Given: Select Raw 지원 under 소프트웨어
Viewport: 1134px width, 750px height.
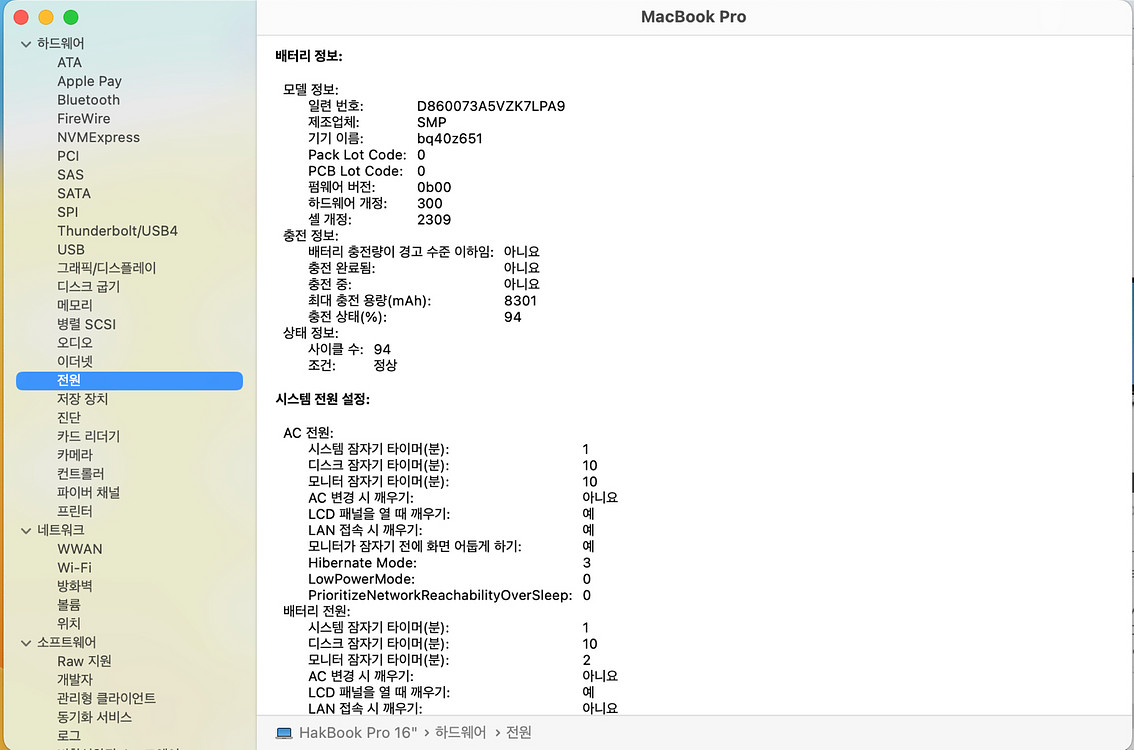Looking at the screenshot, I should pyautogui.click(x=84, y=662).
